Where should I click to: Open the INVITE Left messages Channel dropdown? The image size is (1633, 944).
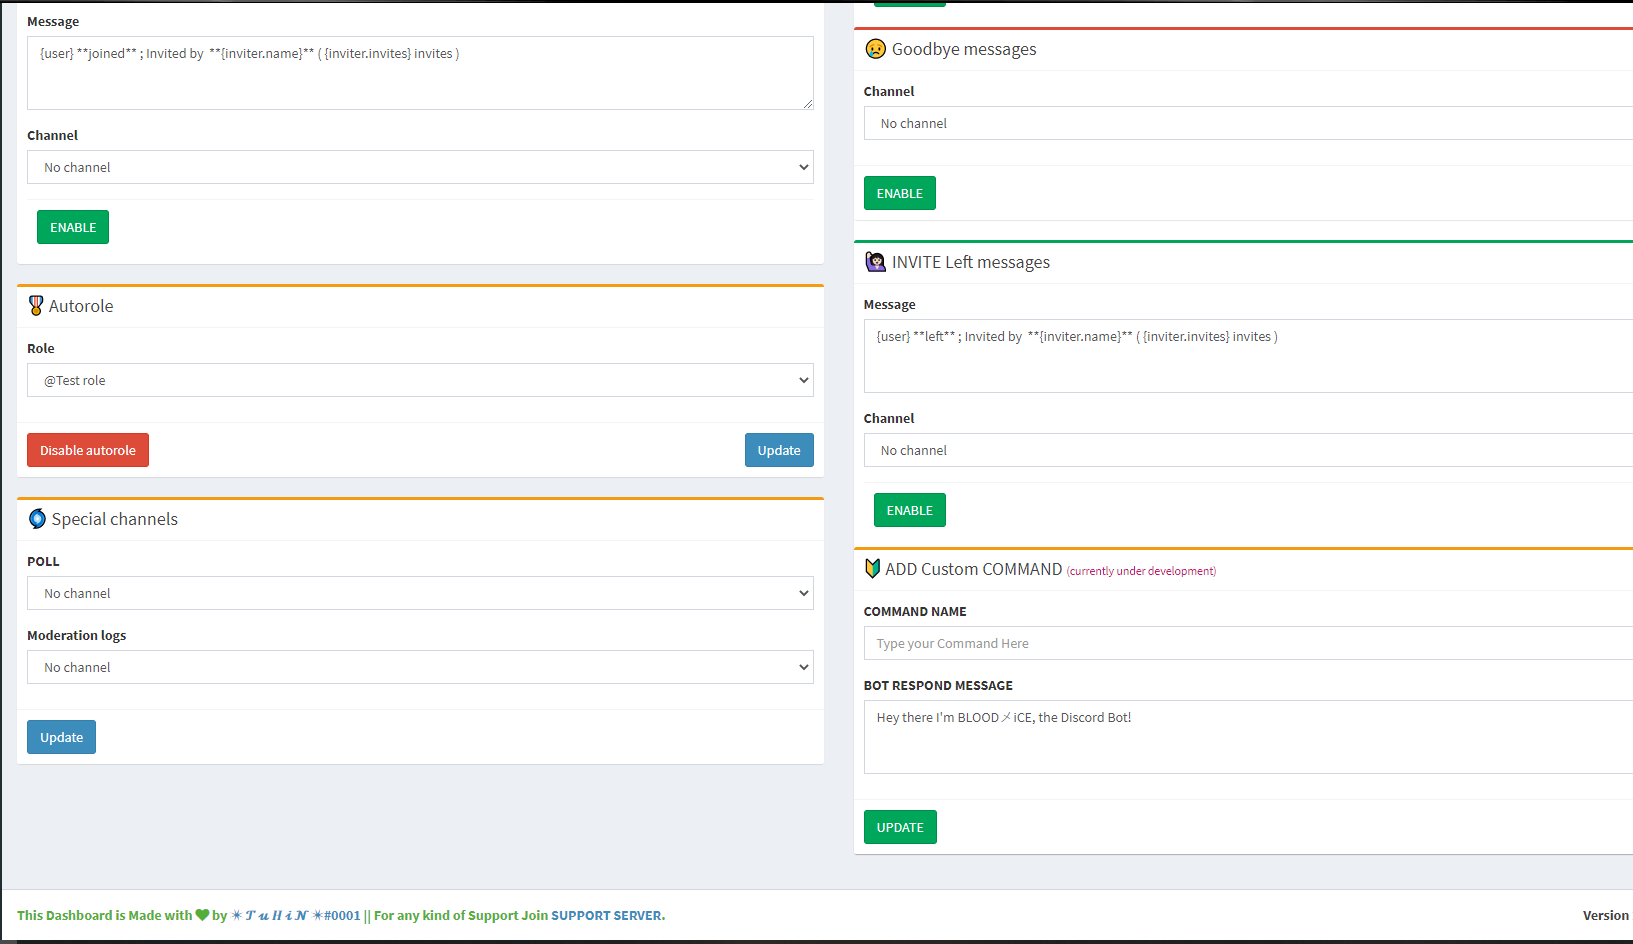[1247, 450]
